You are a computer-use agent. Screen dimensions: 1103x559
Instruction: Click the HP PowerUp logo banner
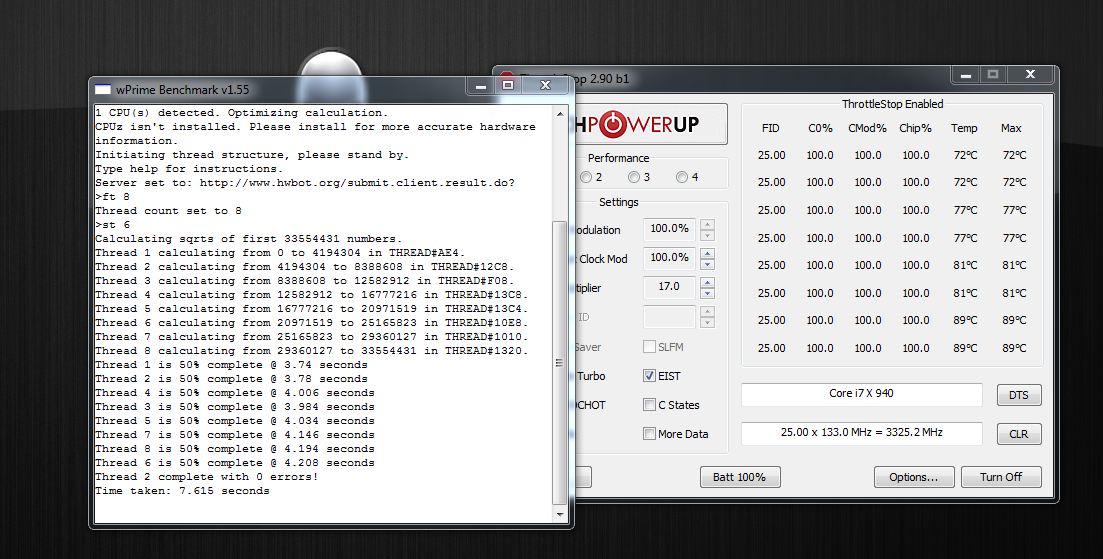pos(651,124)
